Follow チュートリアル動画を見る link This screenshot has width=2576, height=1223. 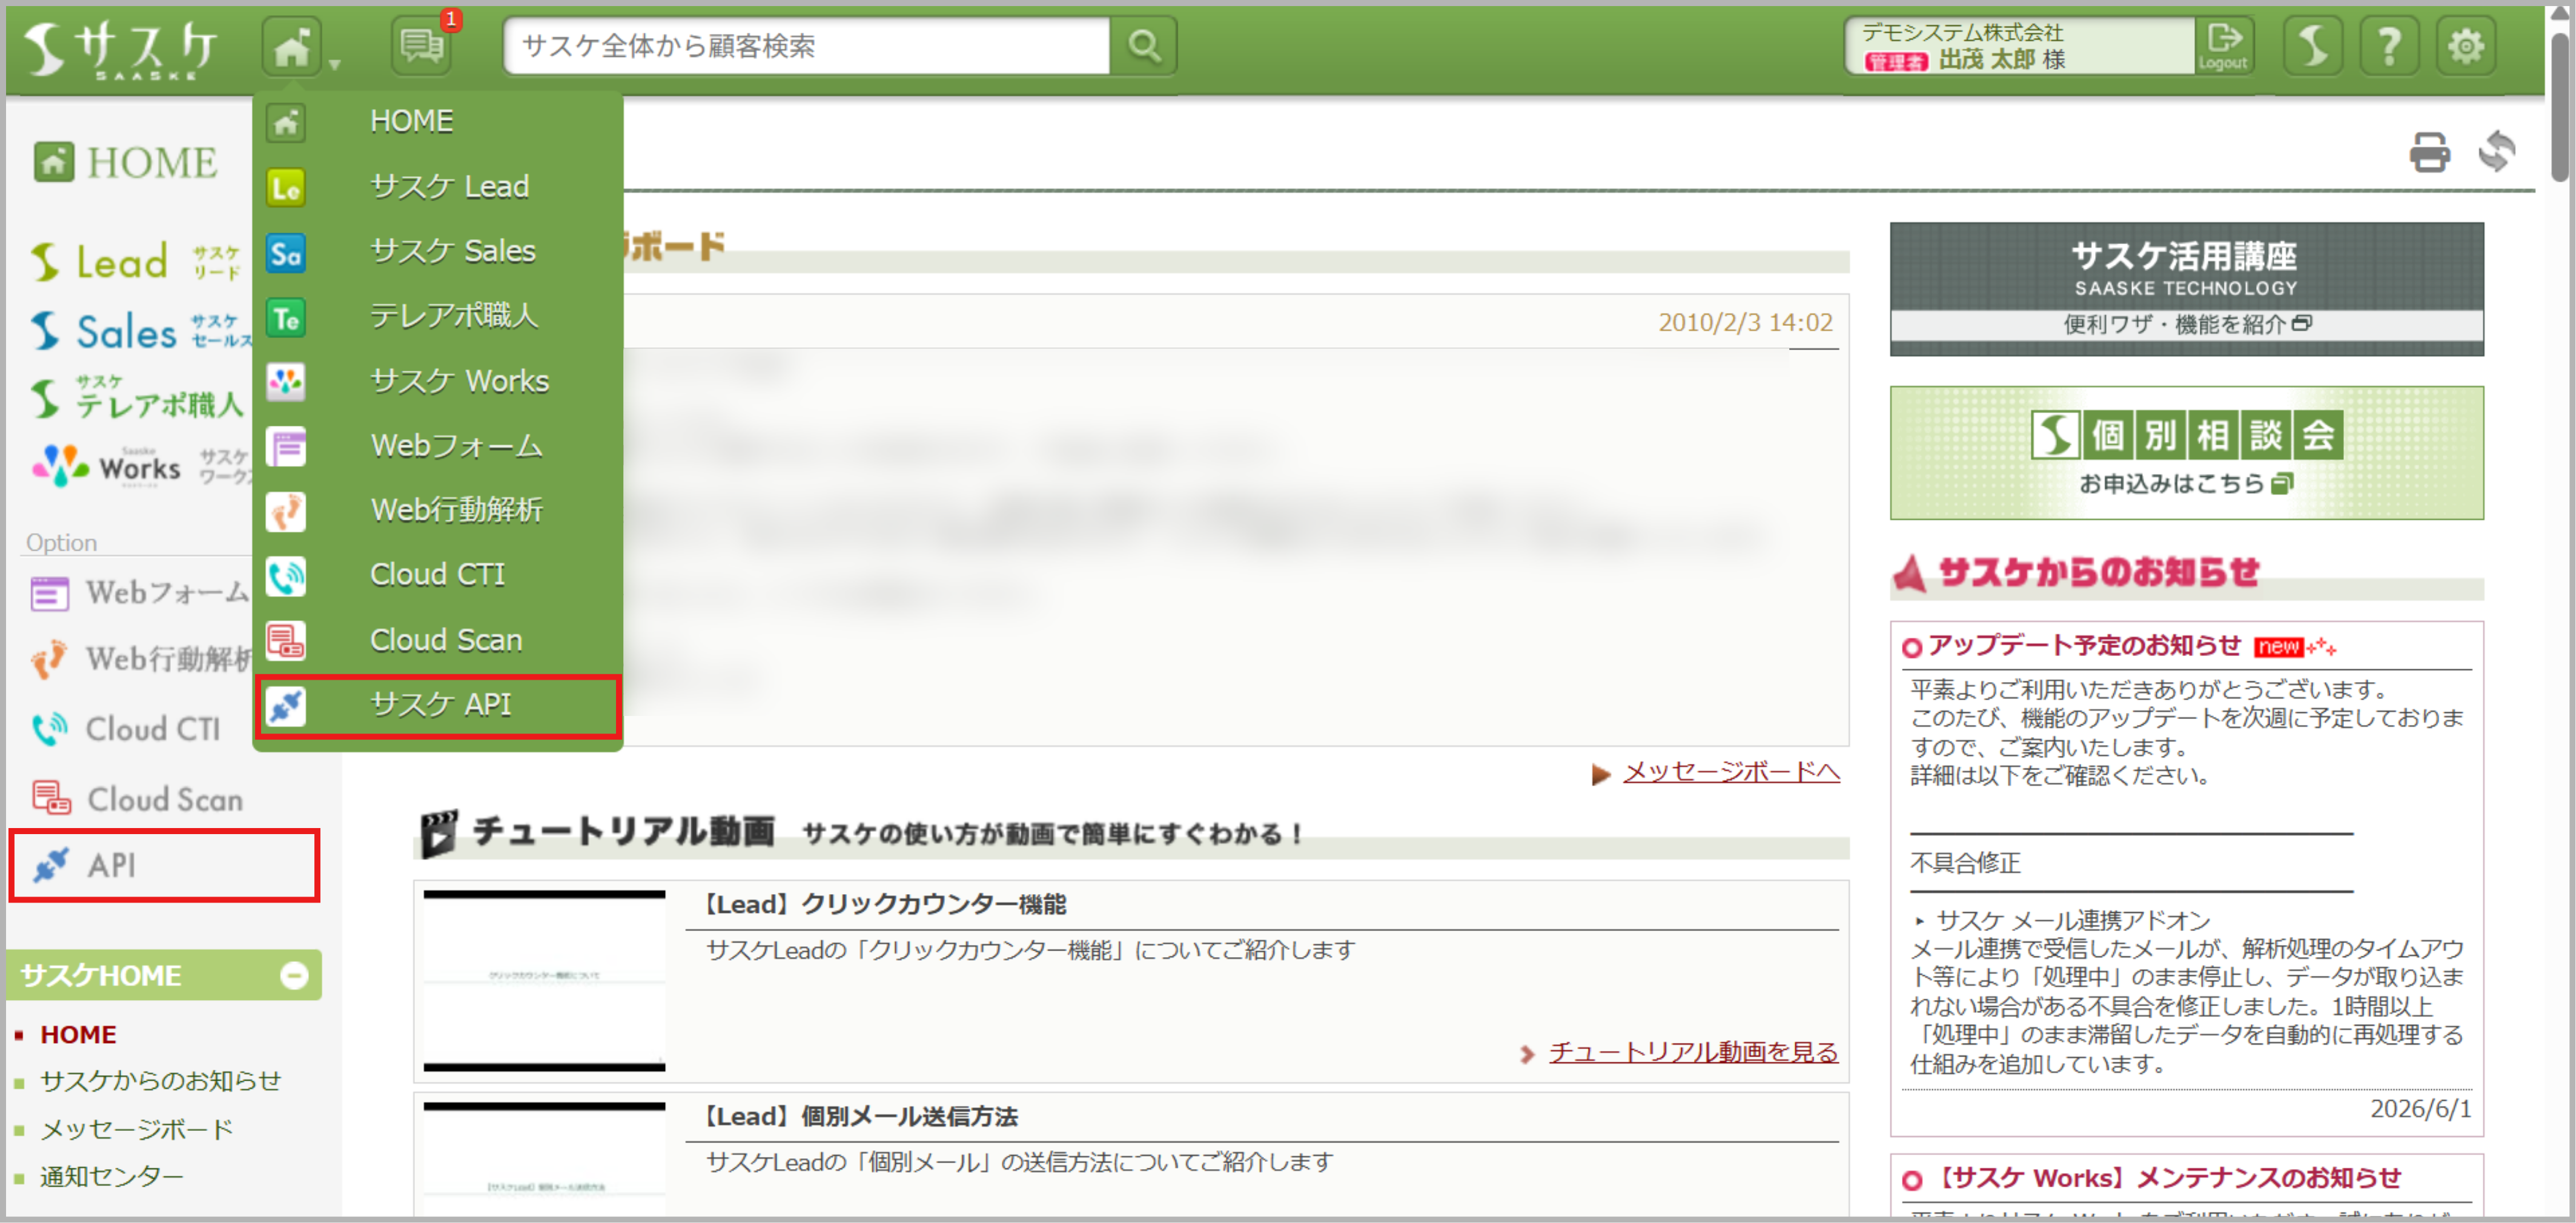click(1693, 1052)
